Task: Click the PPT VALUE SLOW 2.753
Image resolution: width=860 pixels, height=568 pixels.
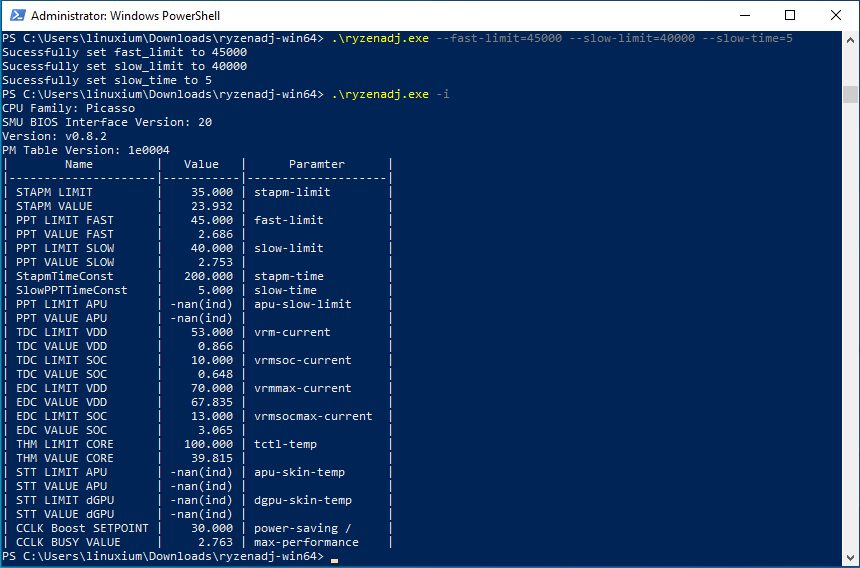Action: [216, 262]
